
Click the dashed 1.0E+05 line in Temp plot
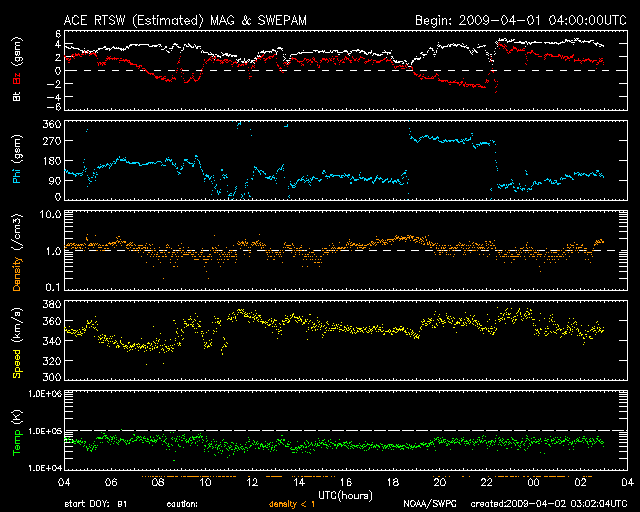346,430
